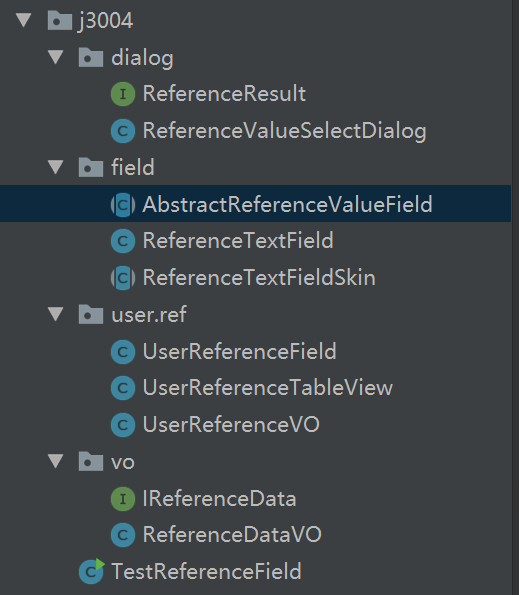Click the runnable TestReferenceField class icon
Screen dimensions: 519x595
(91, 571)
